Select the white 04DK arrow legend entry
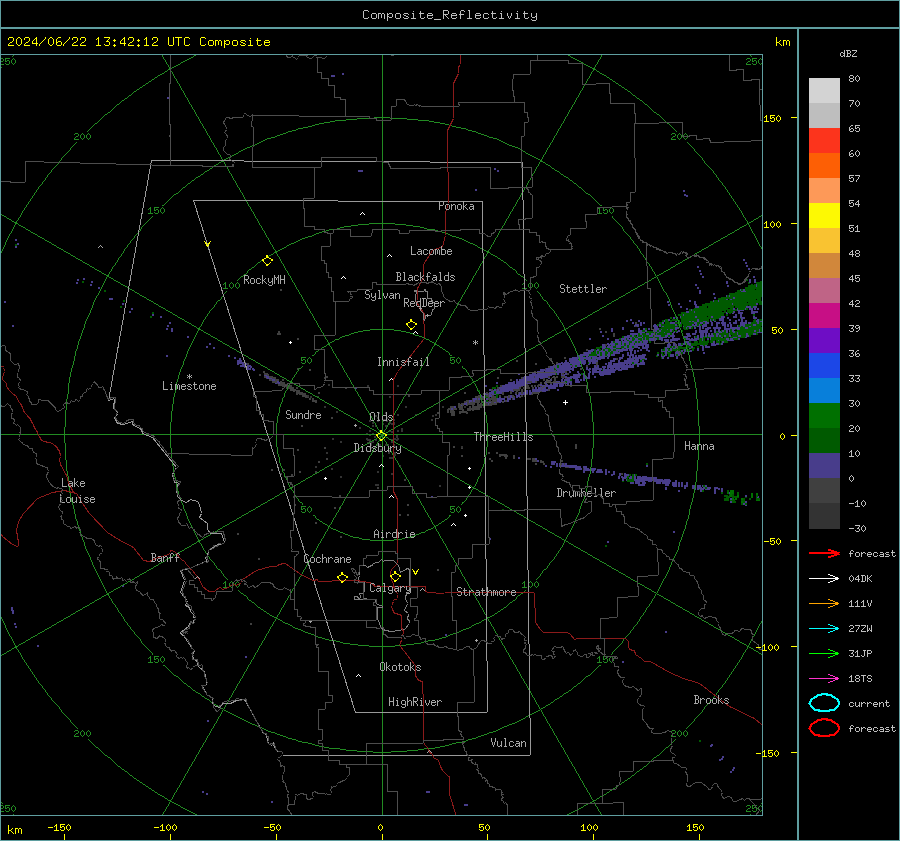 tap(824, 579)
